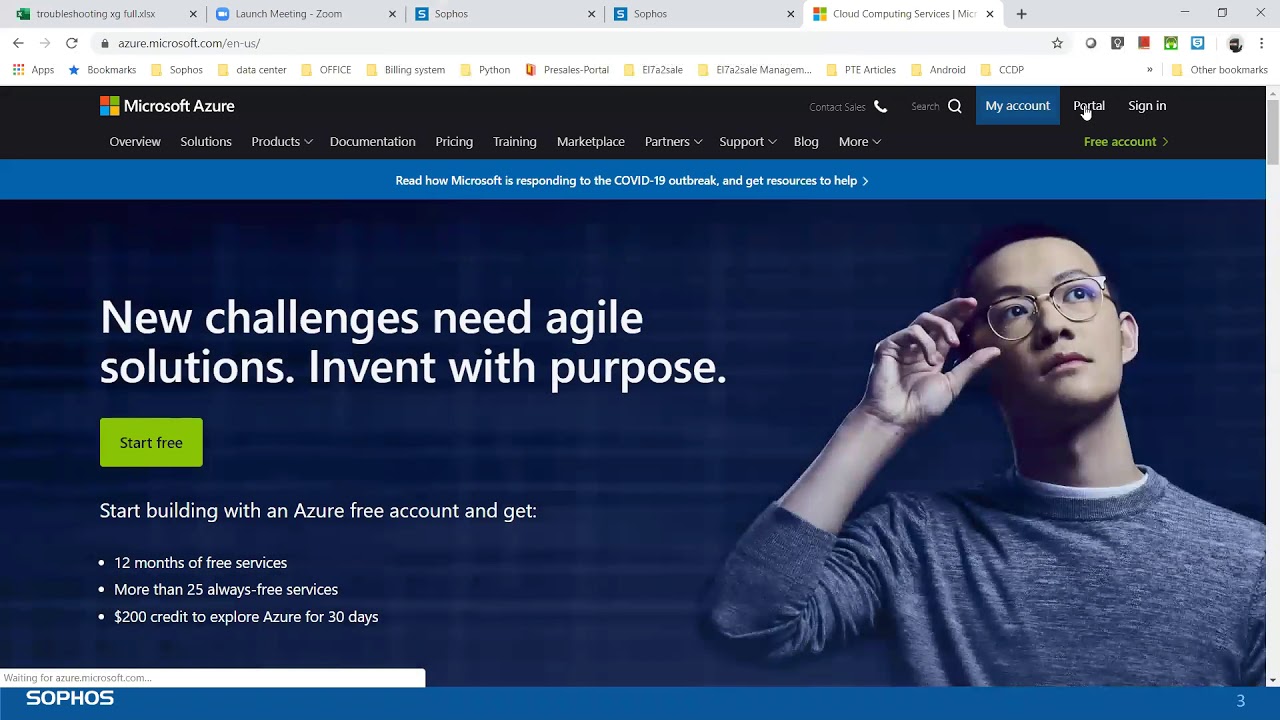Open the Python bookmark folder
Image resolution: width=1280 pixels, height=720 pixels.
pyautogui.click(x=485, y=70)
